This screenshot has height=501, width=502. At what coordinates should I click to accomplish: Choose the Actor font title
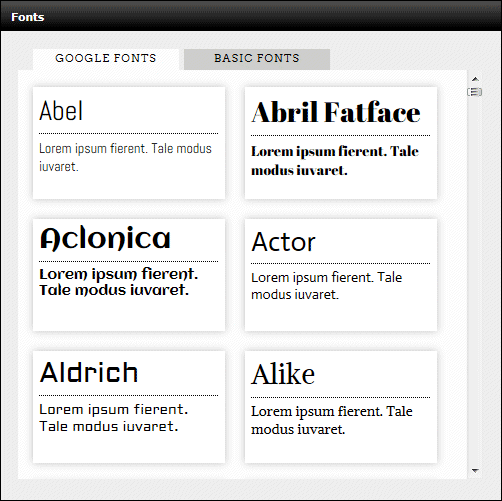283,242
